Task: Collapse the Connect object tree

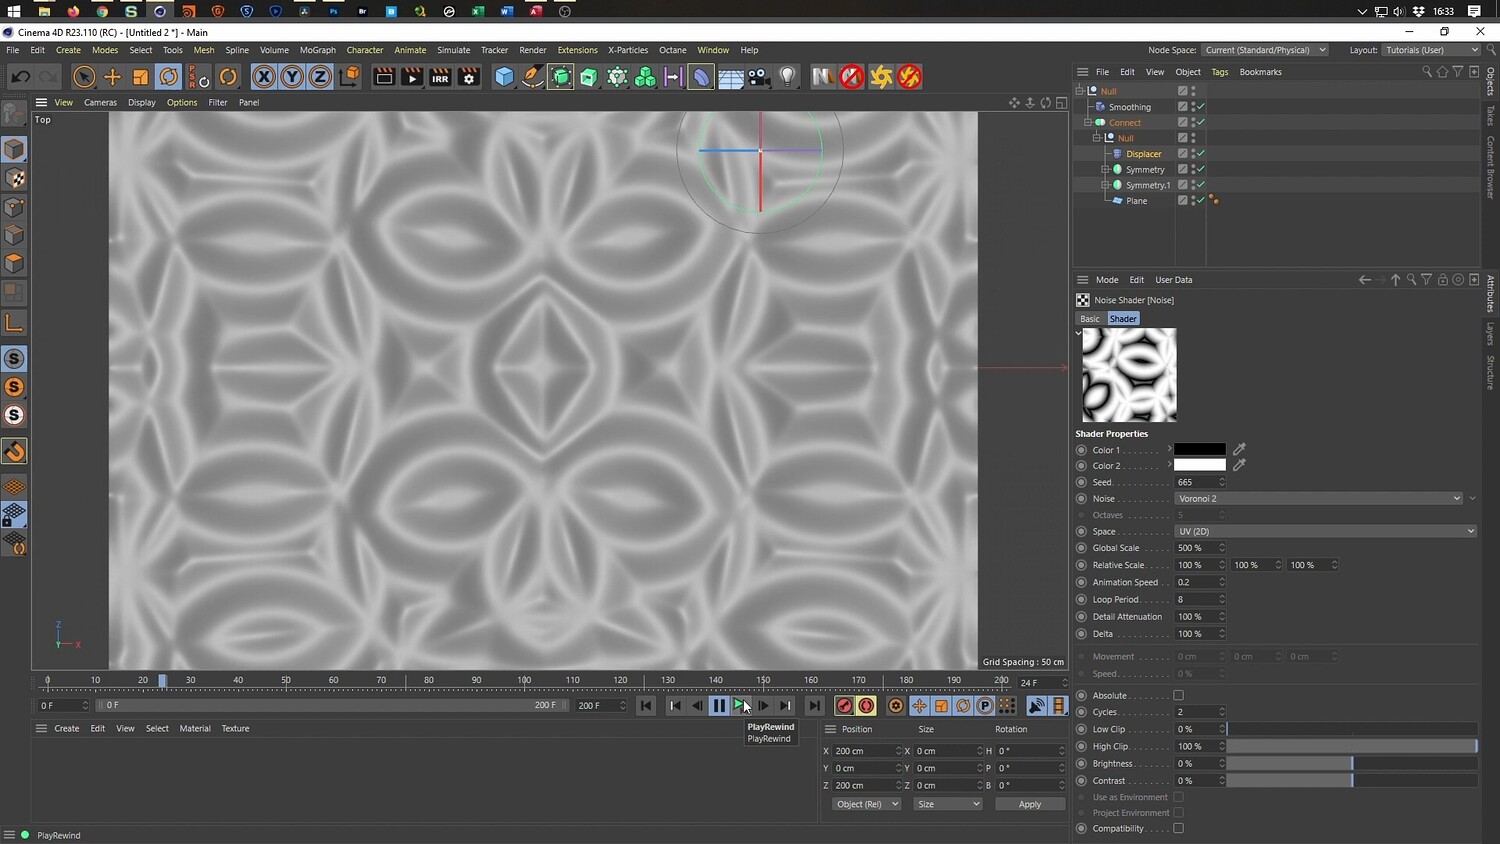Action: tap(1088, 123)
